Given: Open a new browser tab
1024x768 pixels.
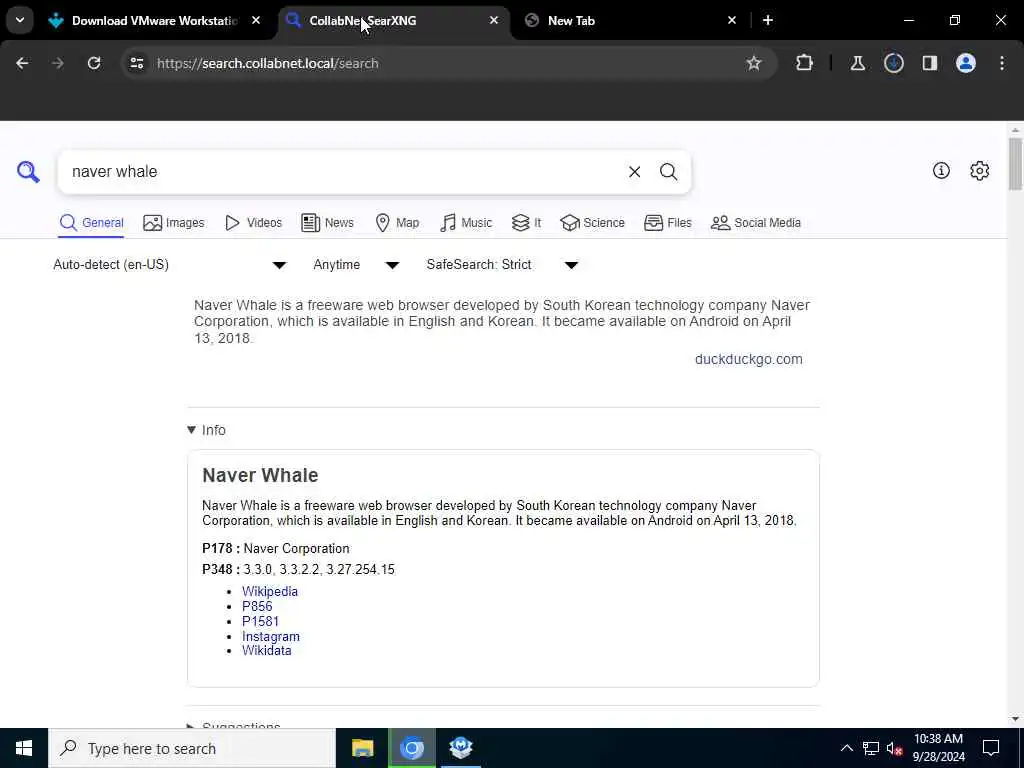Looking at the screenshot, I should pos(768,20).
